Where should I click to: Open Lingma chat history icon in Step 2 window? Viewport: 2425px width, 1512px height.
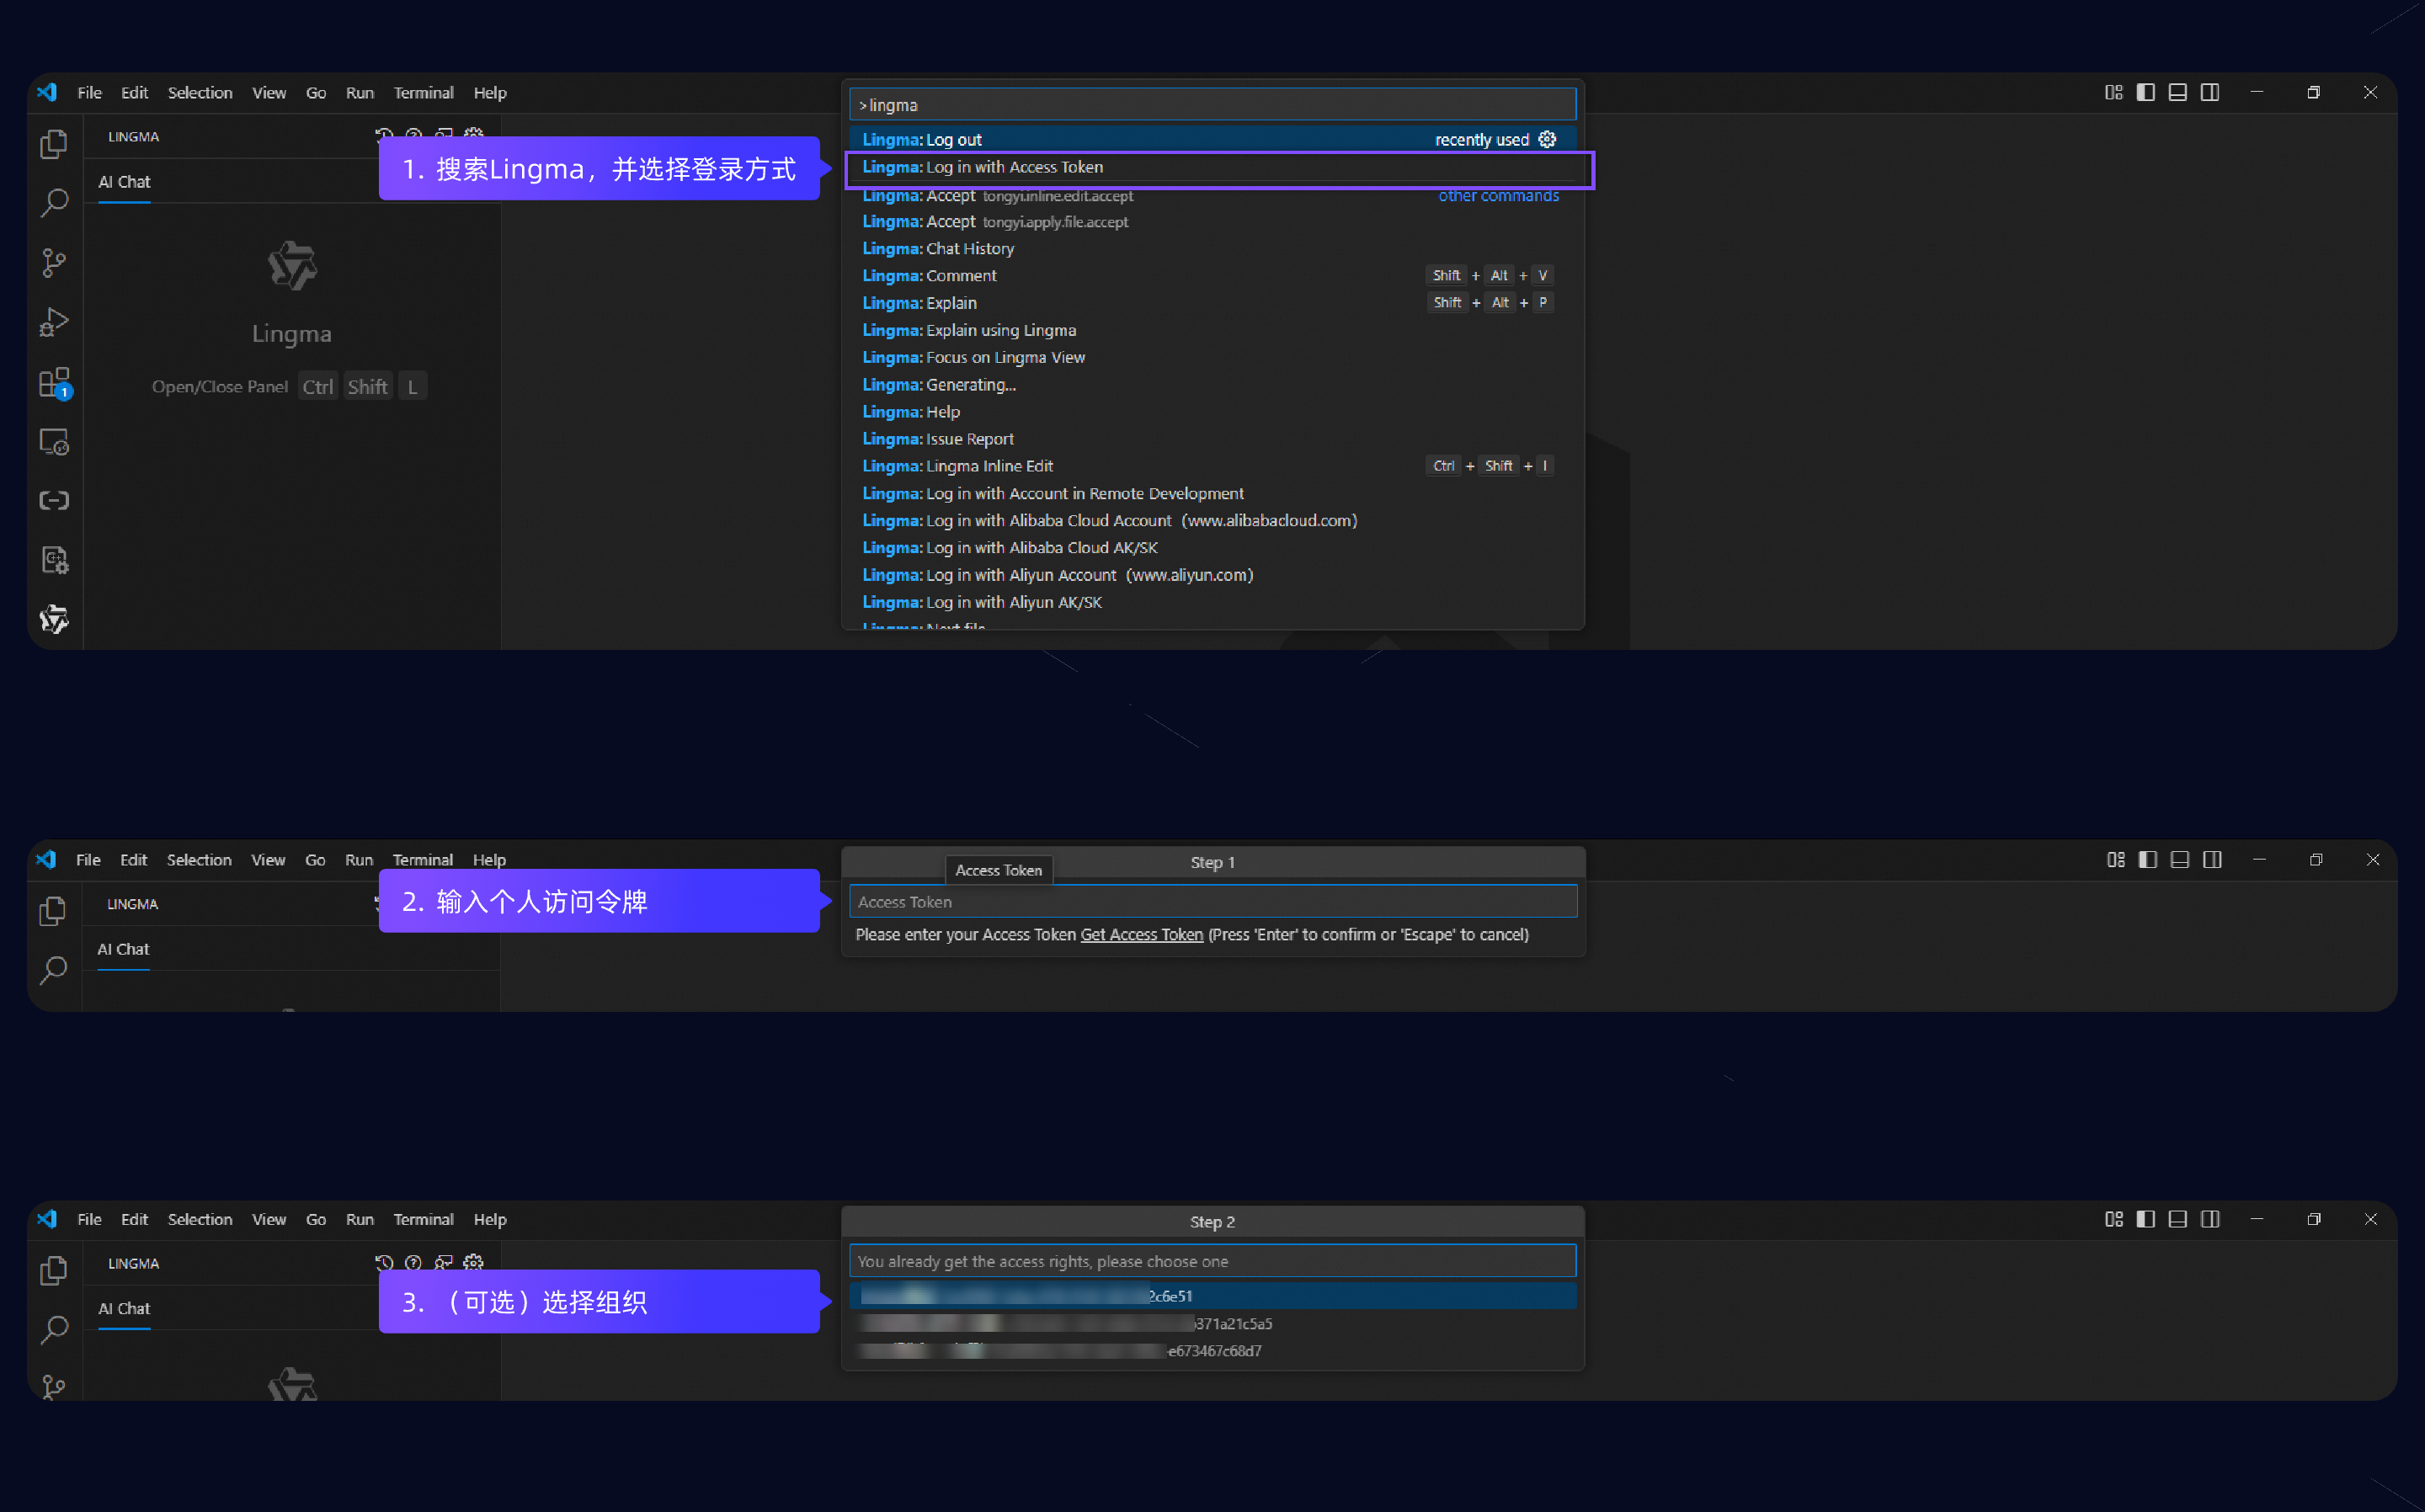(384, 1262)
